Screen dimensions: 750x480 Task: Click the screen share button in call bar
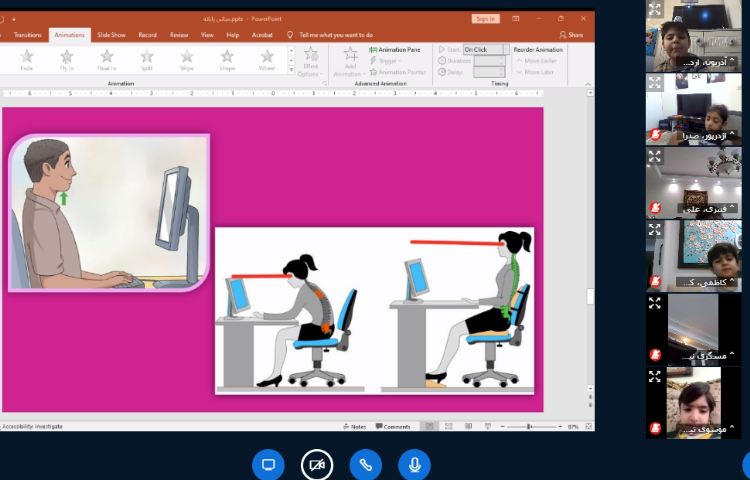[x=268, y=465]
